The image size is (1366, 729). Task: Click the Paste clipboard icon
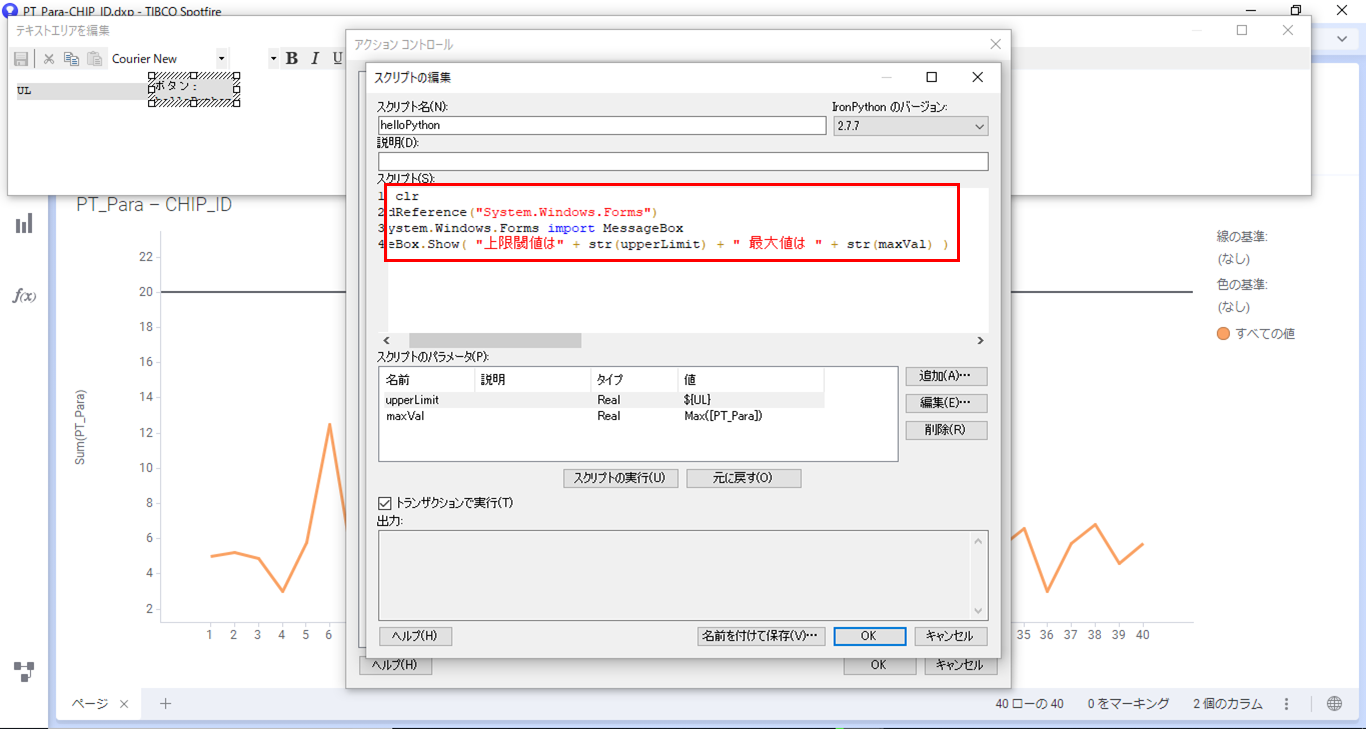95,59
